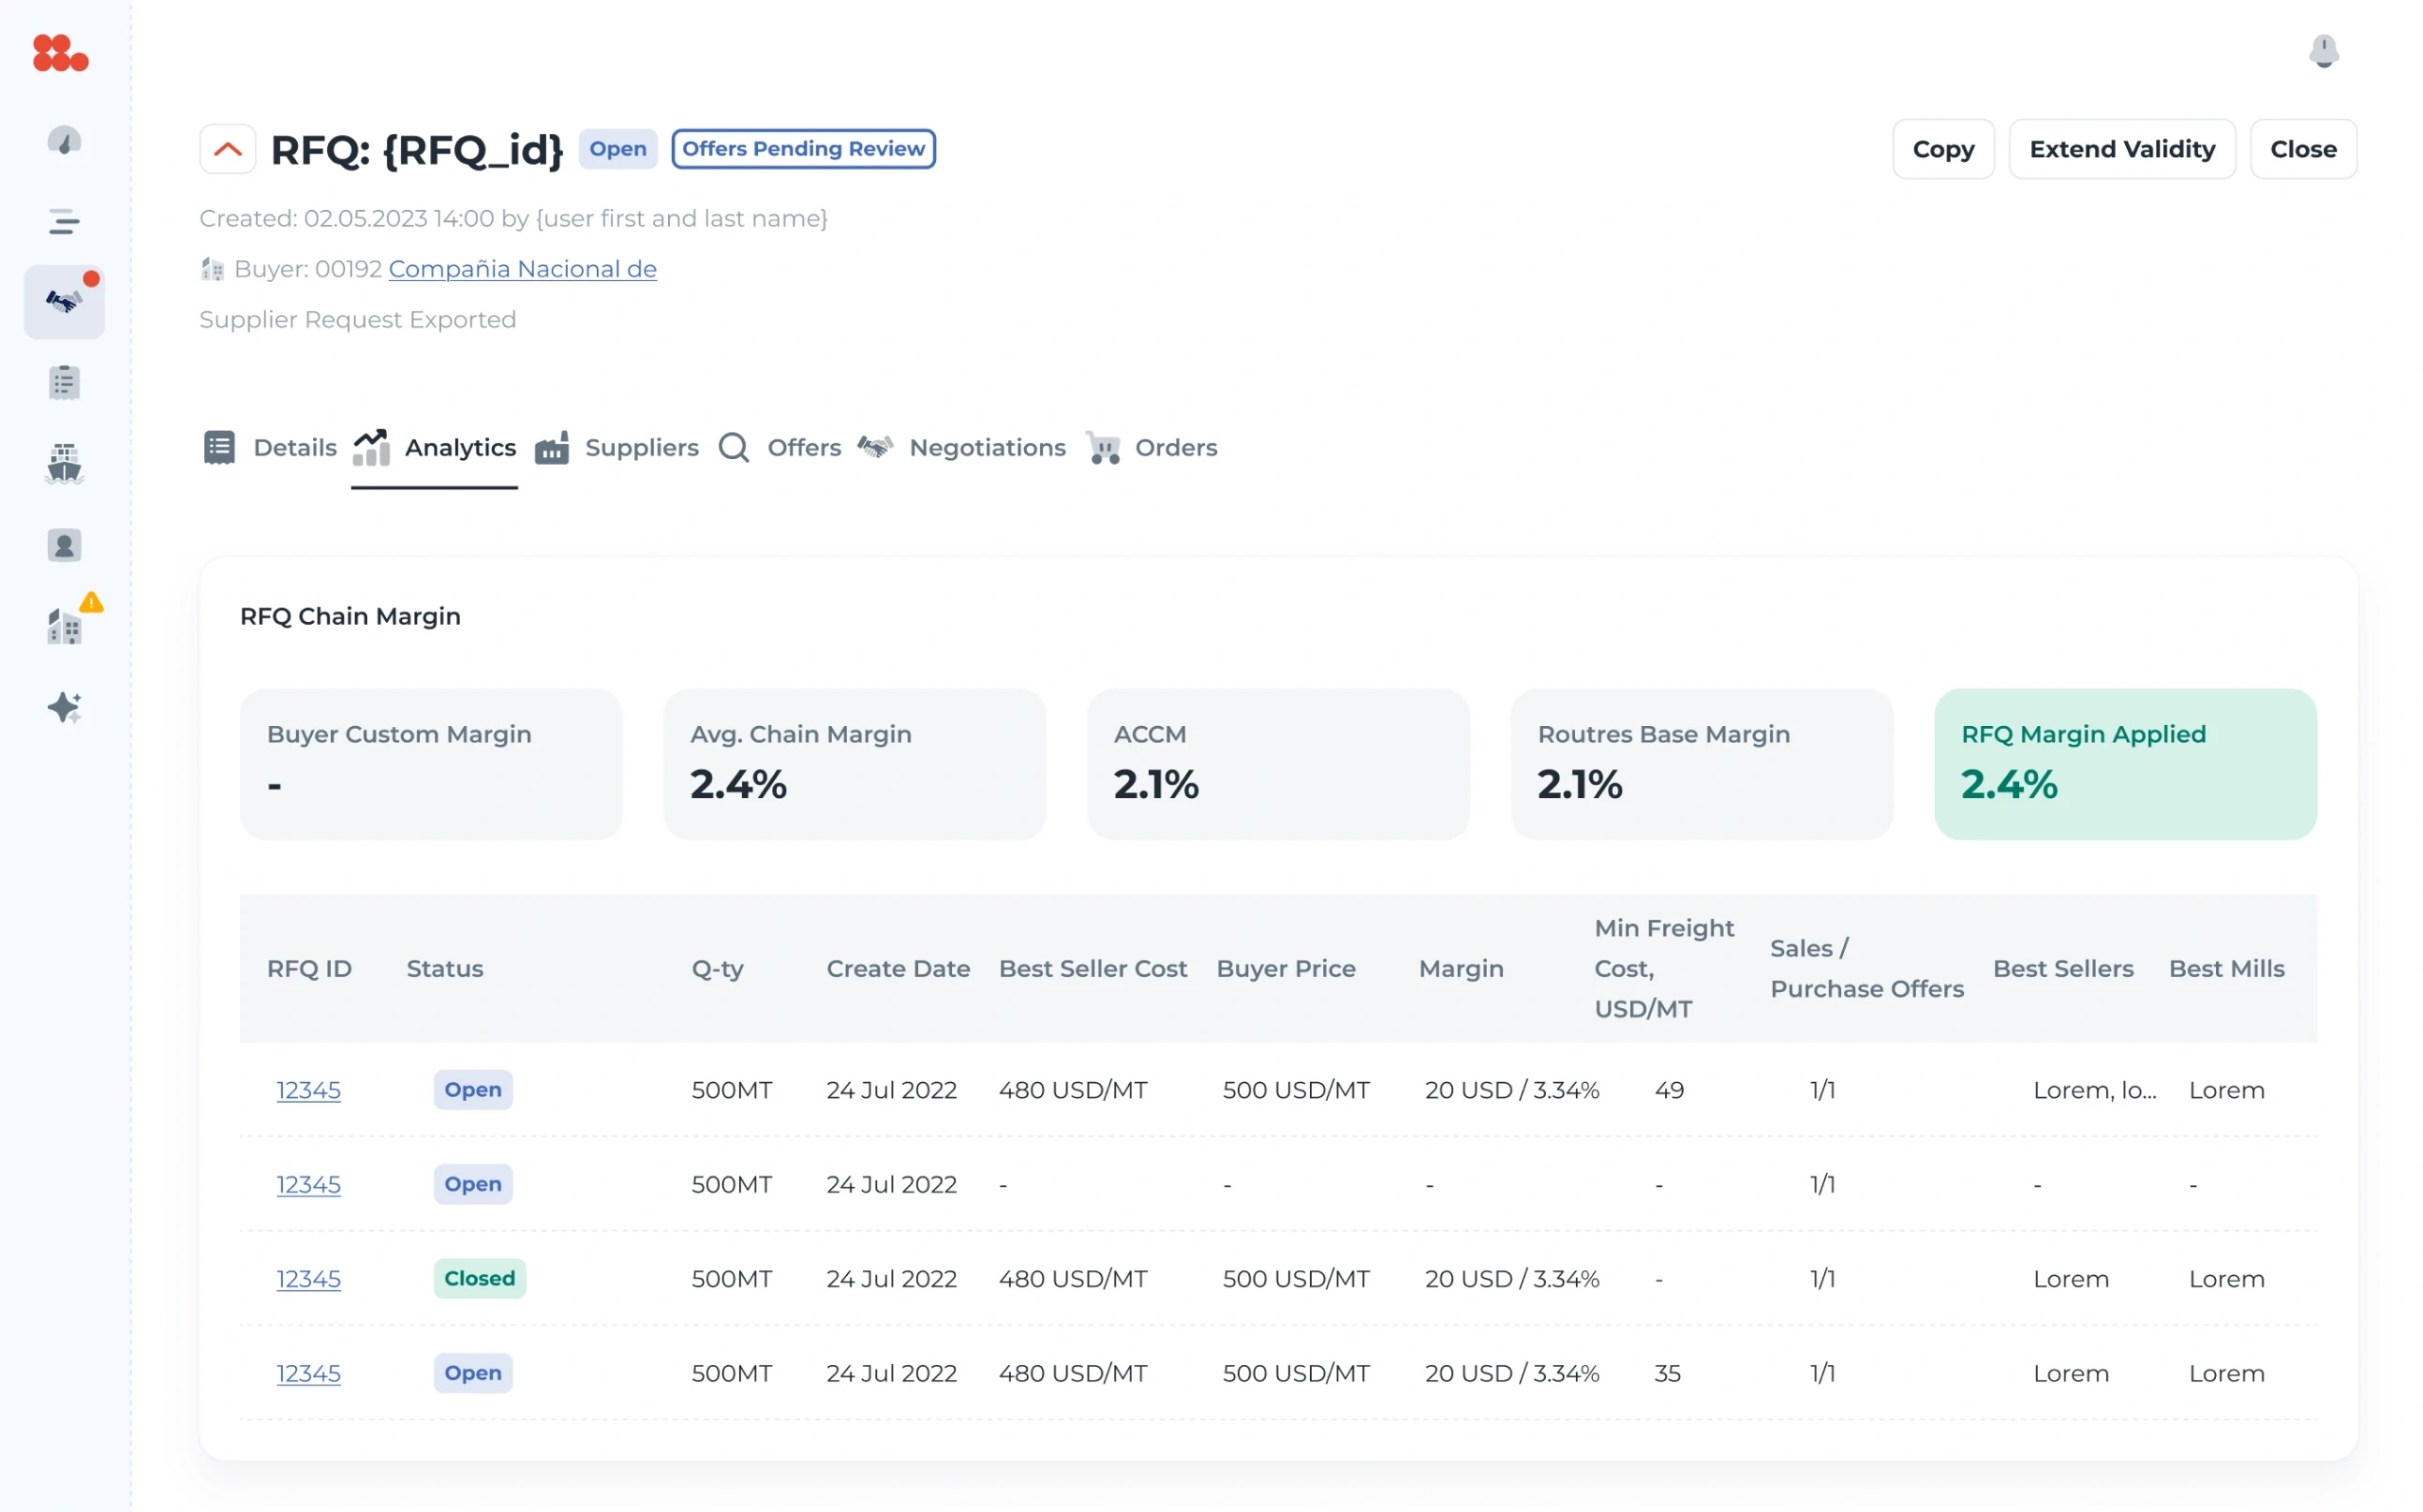The height and width of the screenshot is (1512, 2423).
Task: Open the handshake deals sidebar icon
Action: point(64,301)
